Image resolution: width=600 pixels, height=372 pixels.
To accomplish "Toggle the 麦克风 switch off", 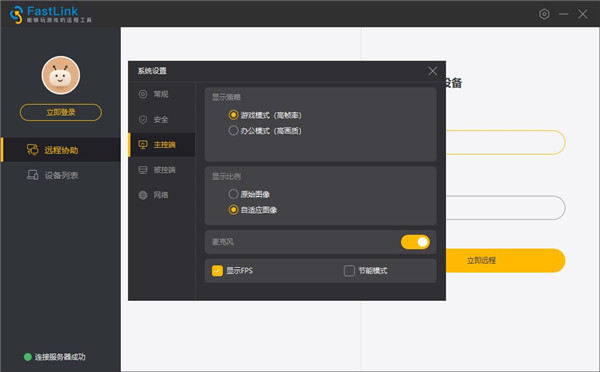I will 415,242.
